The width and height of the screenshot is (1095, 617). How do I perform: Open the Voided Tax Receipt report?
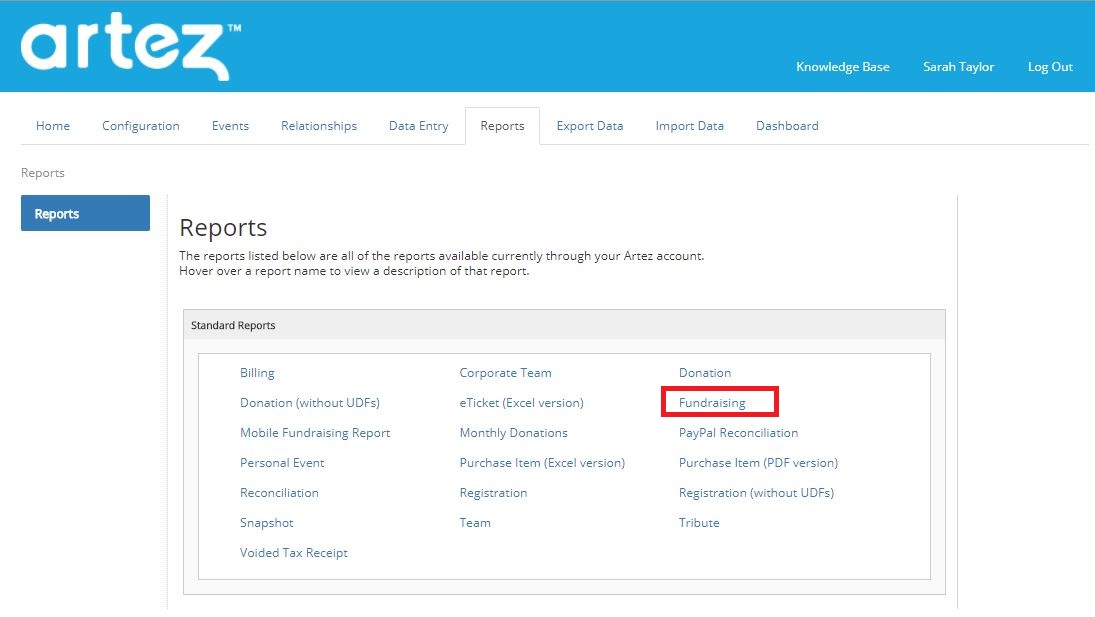click(294, 553)
